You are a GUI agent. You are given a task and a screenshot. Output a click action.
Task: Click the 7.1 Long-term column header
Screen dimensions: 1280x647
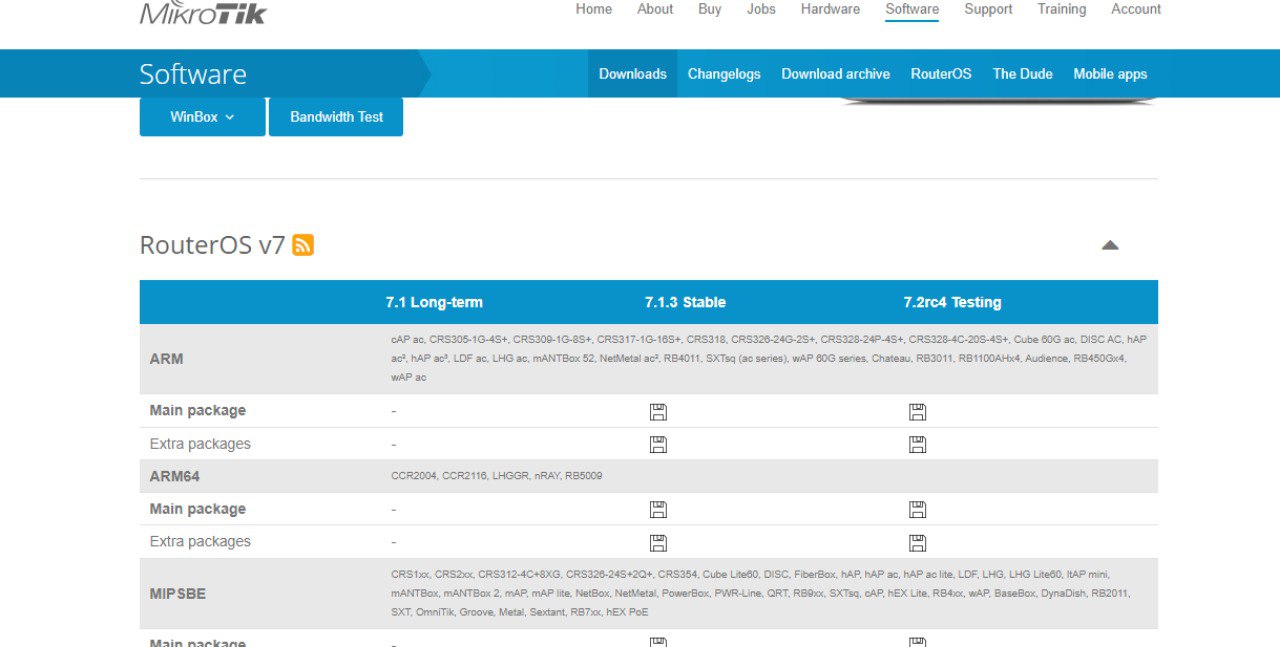[x=434, y=302]
